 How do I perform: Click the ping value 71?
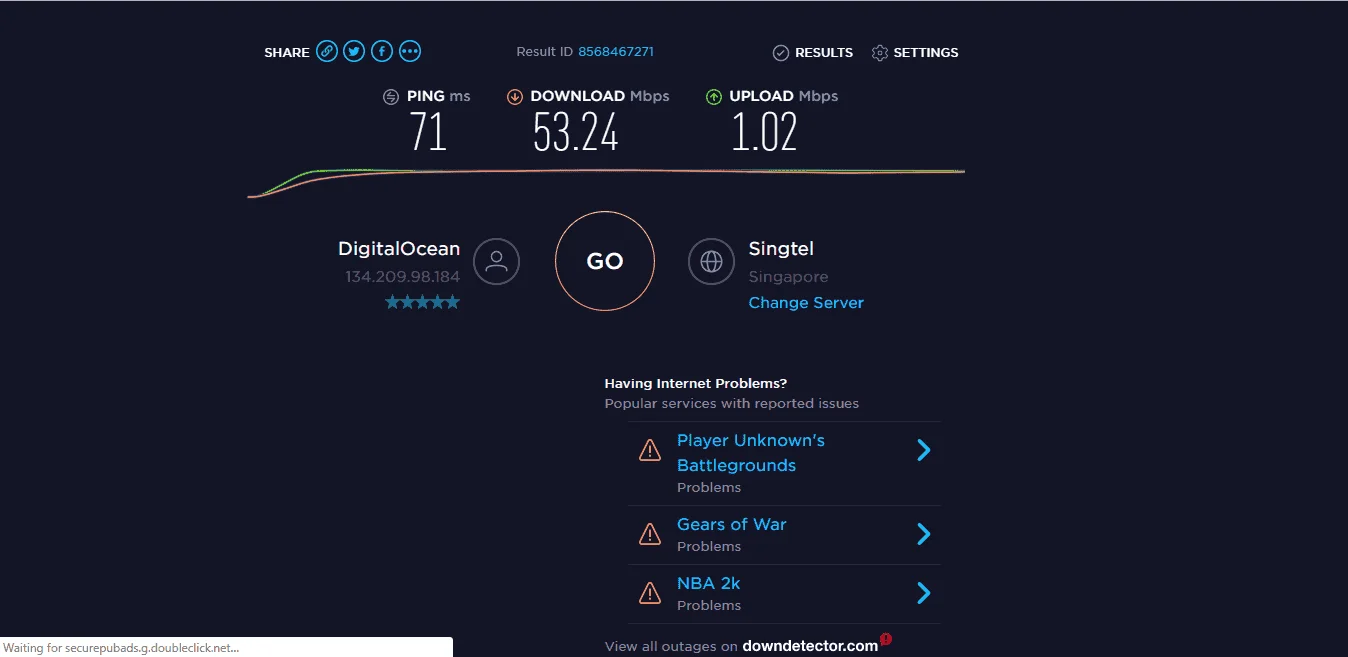[428, 131]
